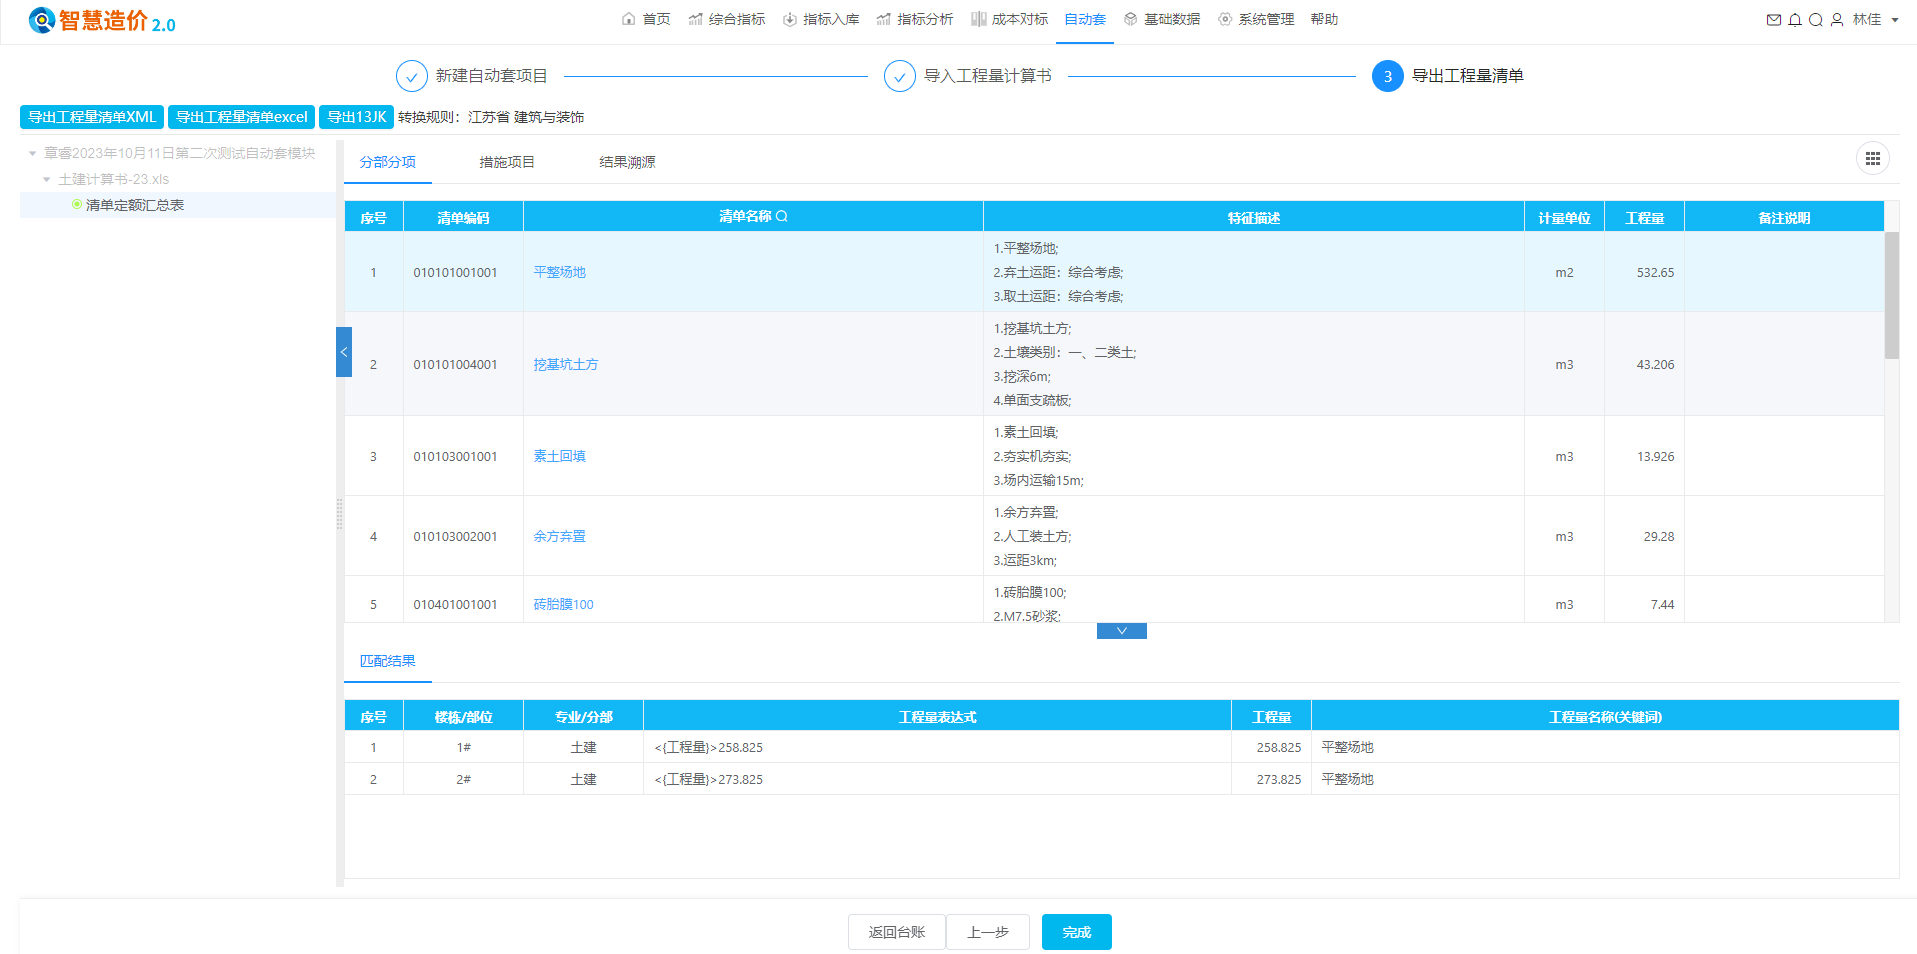Click the user profile icon
Image resolution: width=1917 pixels, height=954 pixels.
pos(1837,19)
